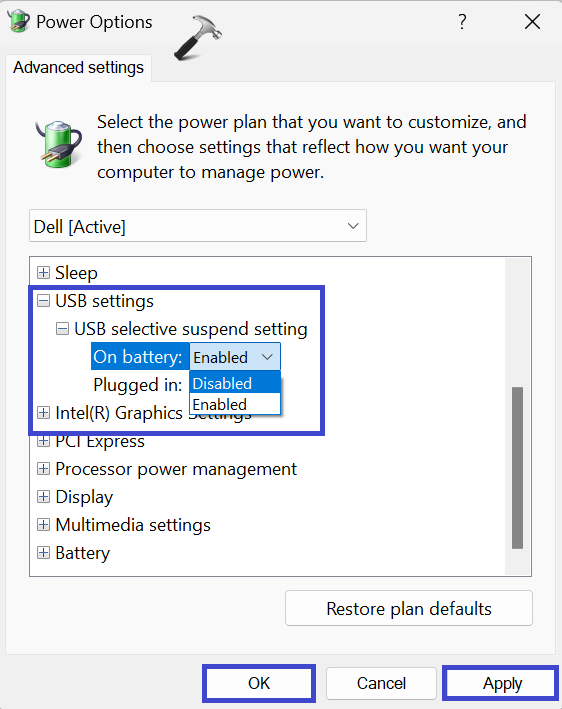Click the Advanced settings tab

click(79, 68)
